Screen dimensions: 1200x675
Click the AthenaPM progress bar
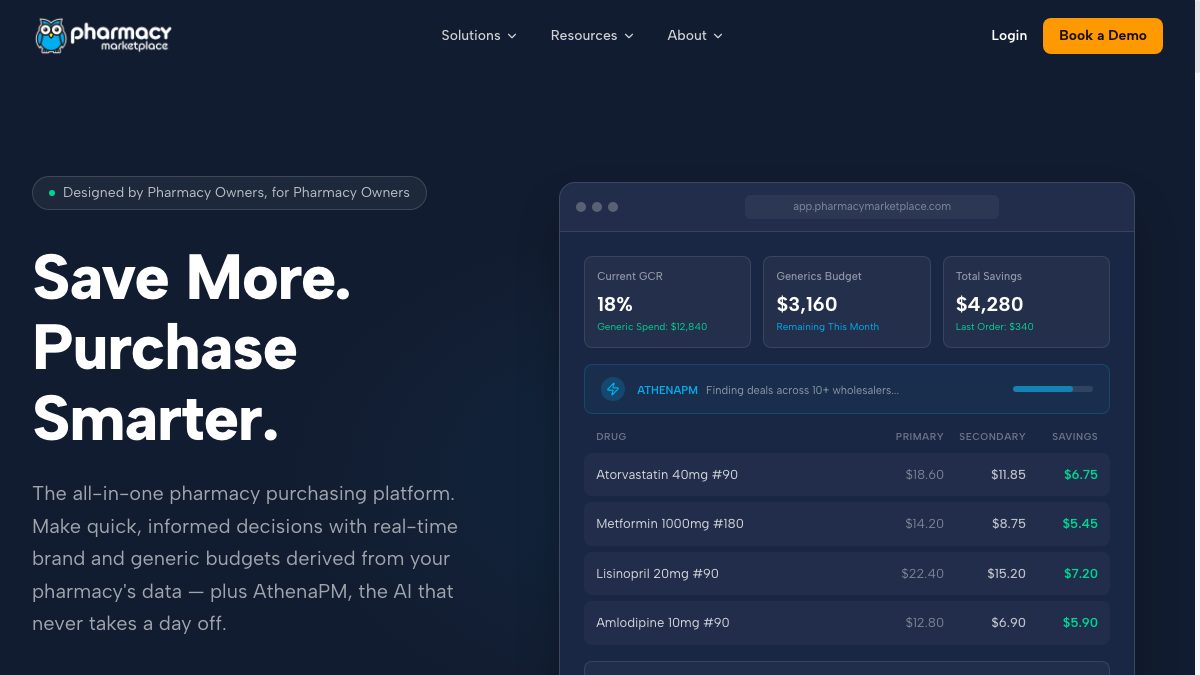[1053, 389]
